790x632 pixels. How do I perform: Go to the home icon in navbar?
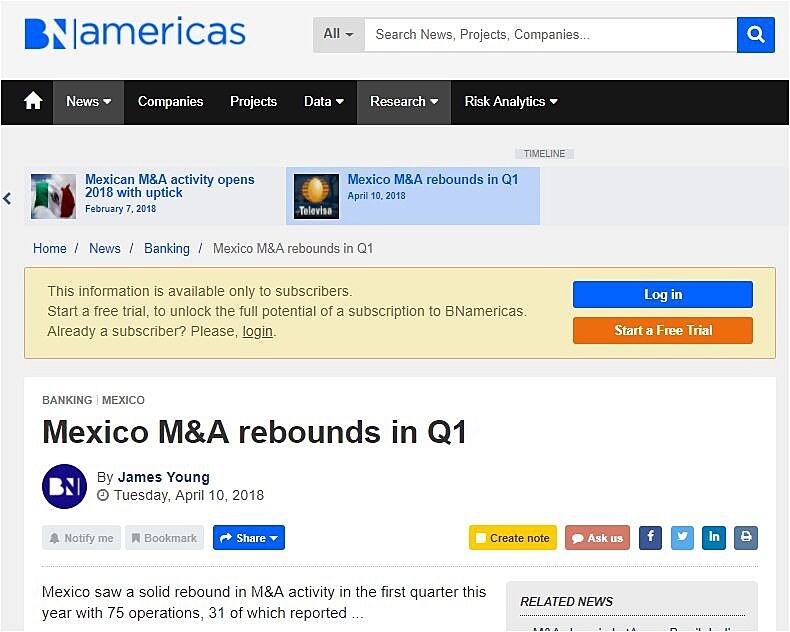33,101
